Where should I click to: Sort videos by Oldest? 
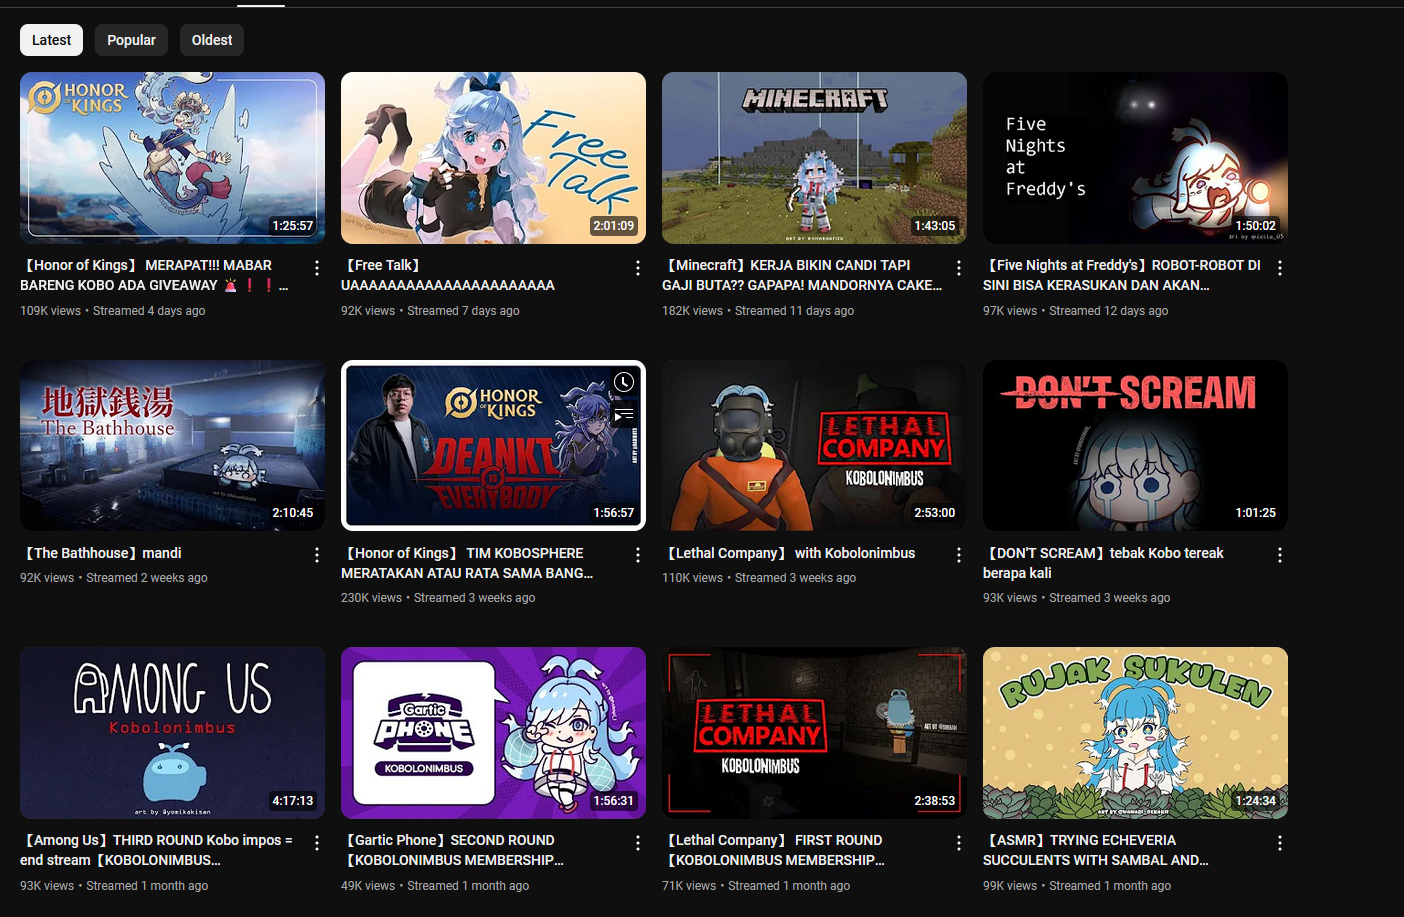tap(212, 40)
